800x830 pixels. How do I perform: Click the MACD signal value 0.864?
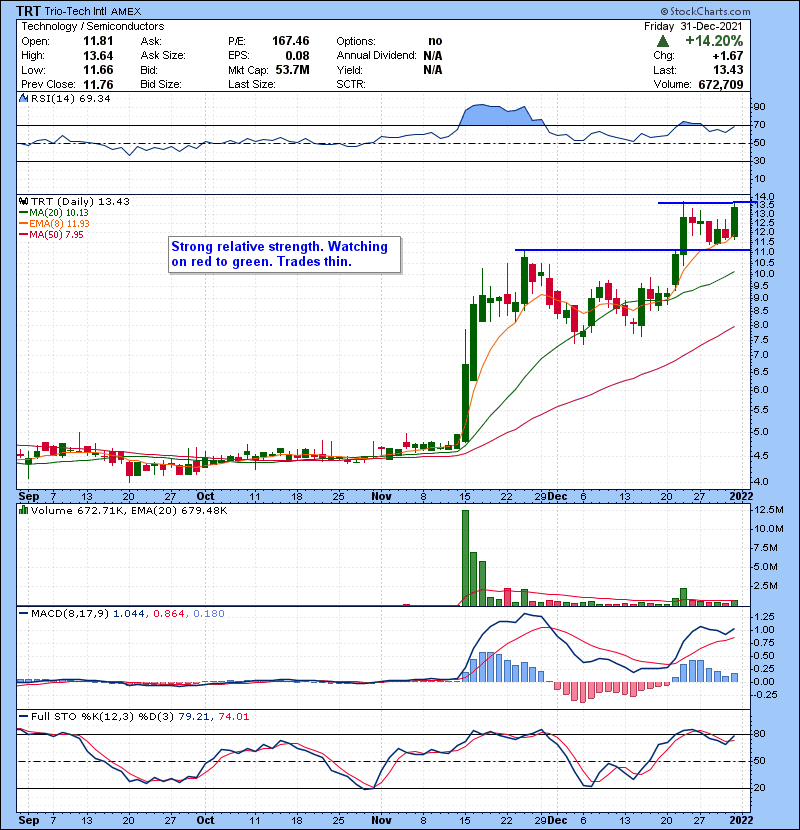[x=169, y=614]
